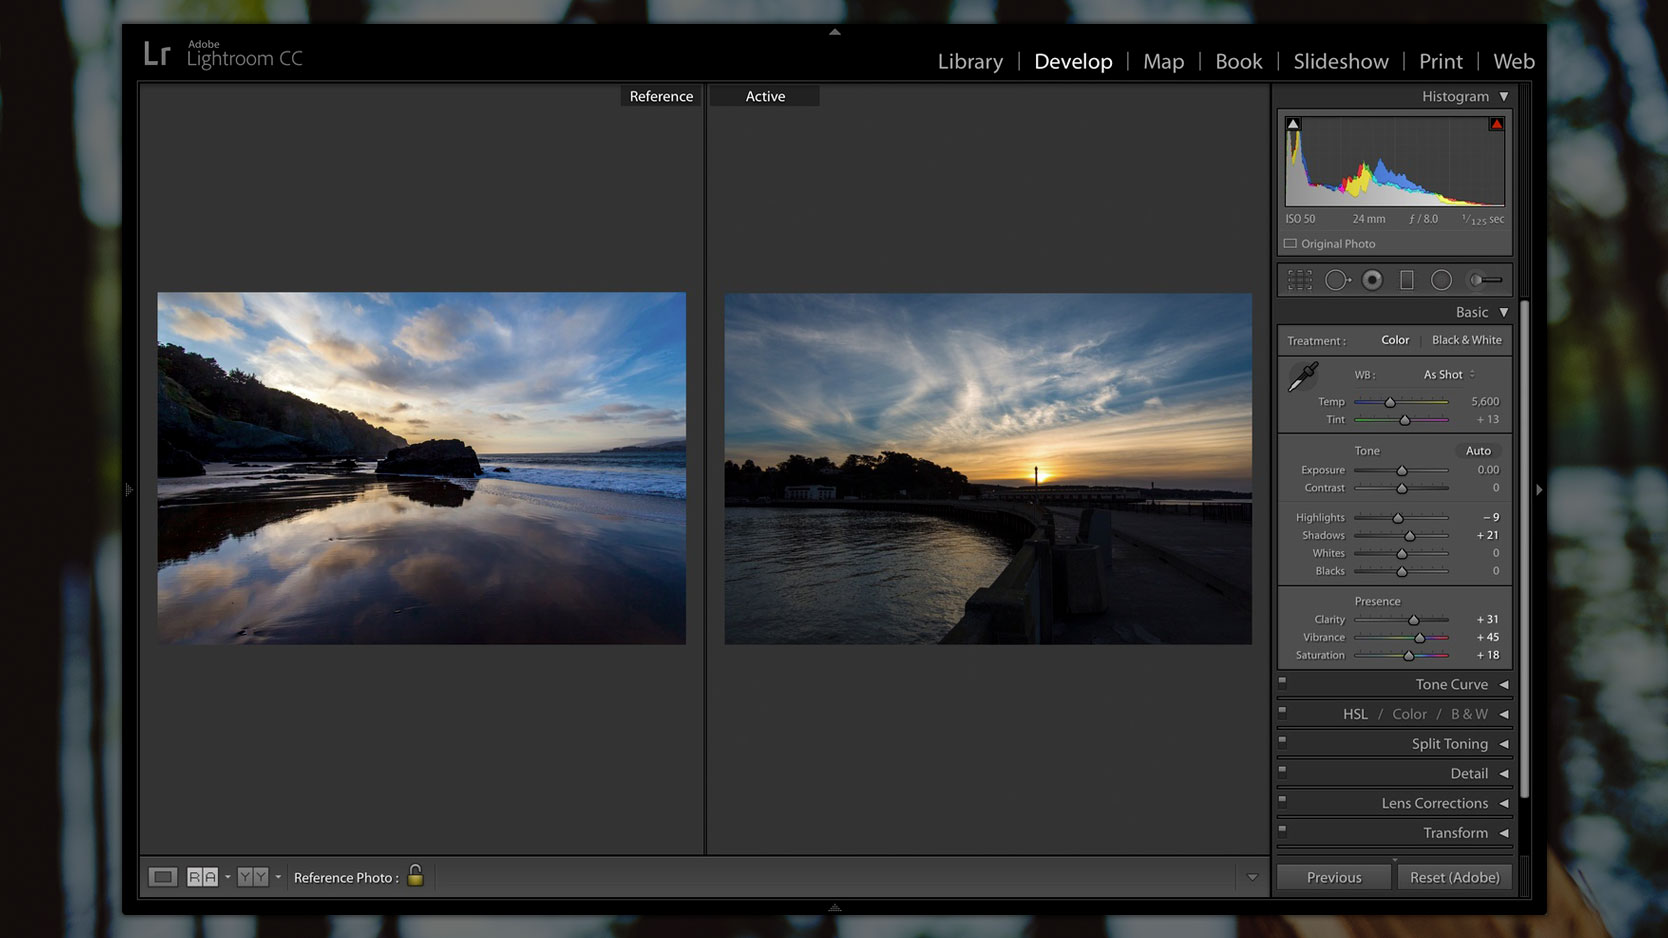Check the Original Photo checkbox
This screenshot has height=938, width=1668.
[x=1290, y=243]
